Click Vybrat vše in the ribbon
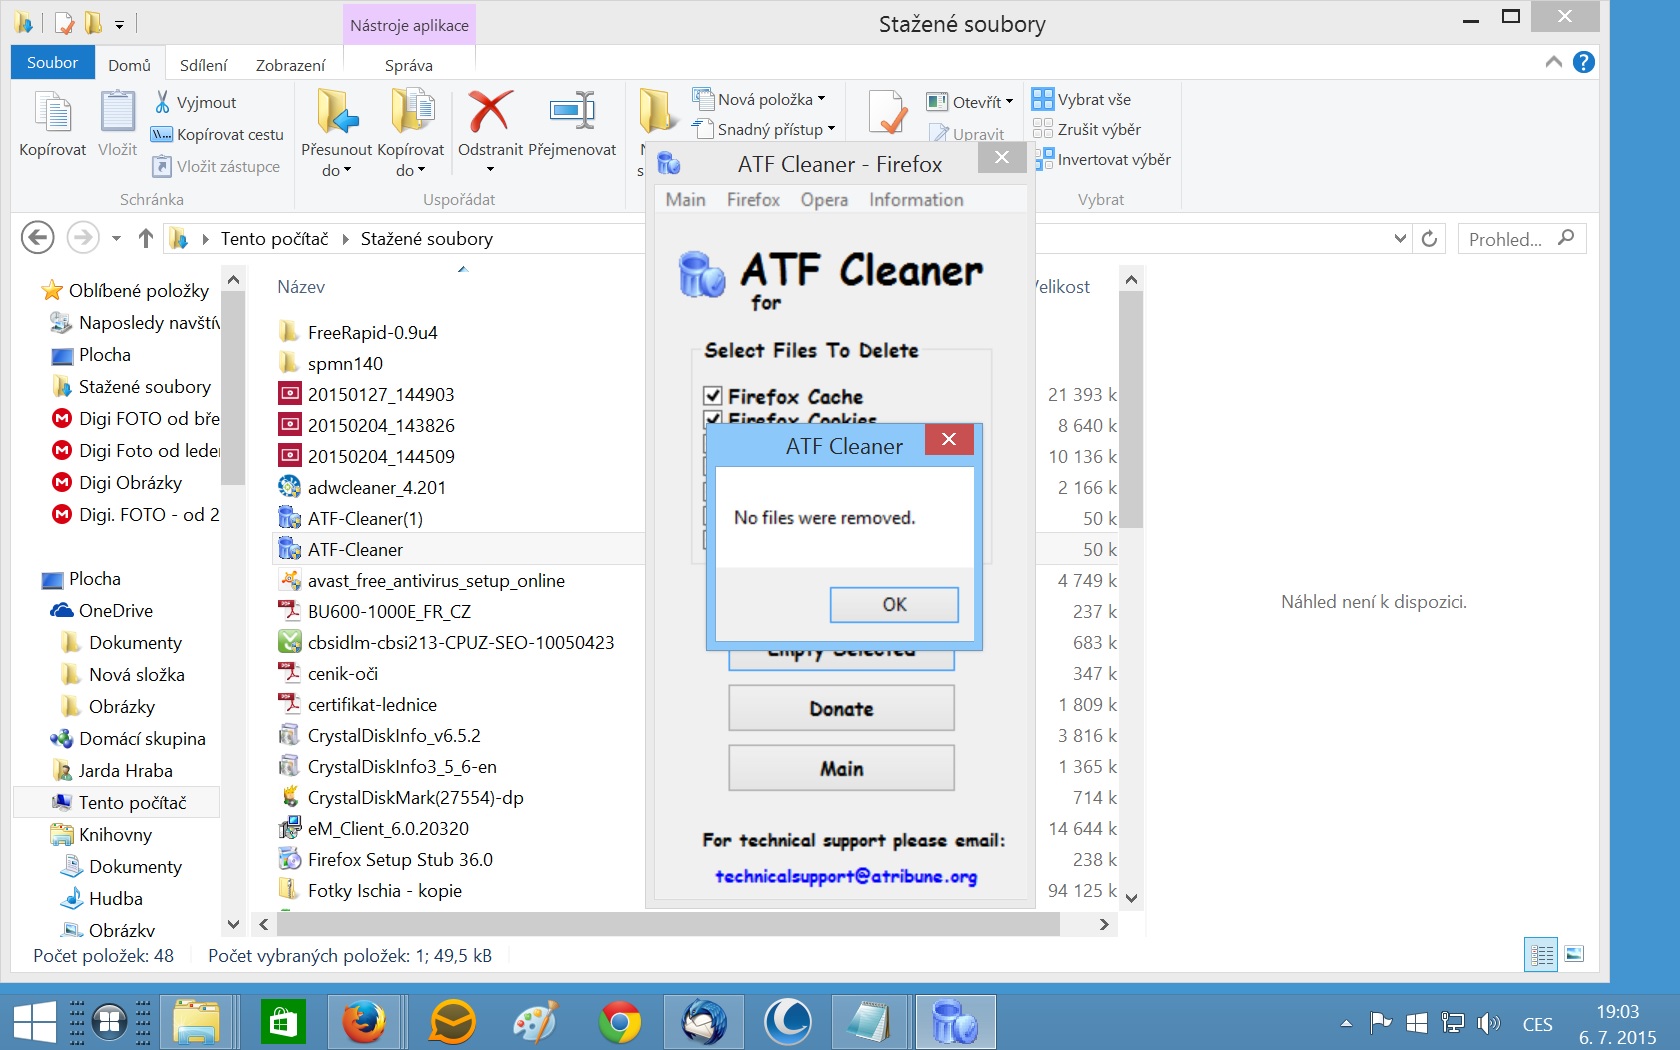The width and height of the screenshot is (1680, 1050). (1081, 99)
